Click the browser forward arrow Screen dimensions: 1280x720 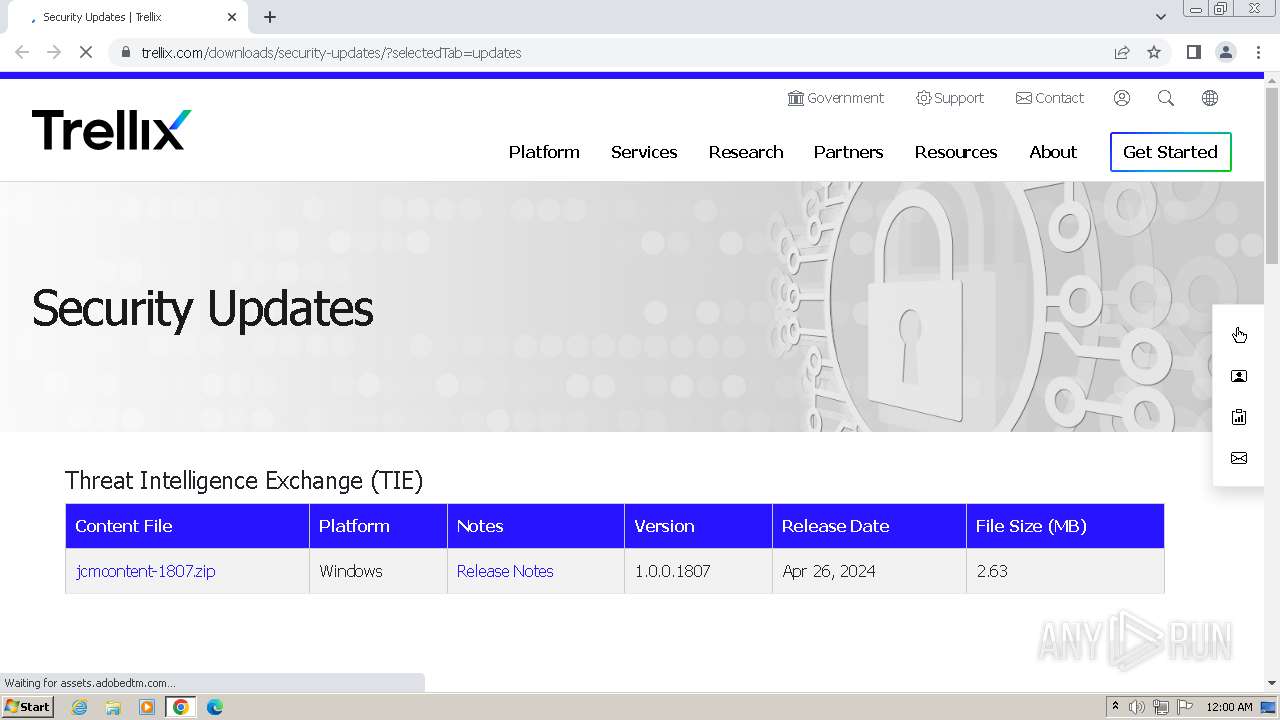(54, 52)
